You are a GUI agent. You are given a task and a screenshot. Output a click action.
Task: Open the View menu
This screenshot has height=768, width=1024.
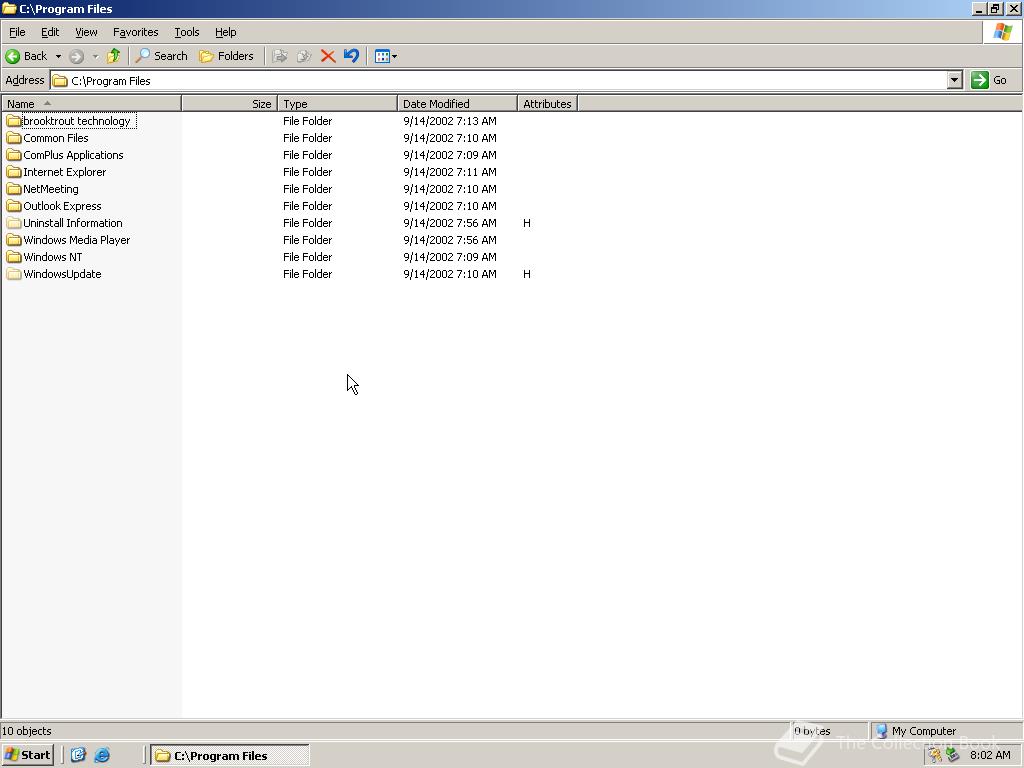coord(86,32)
